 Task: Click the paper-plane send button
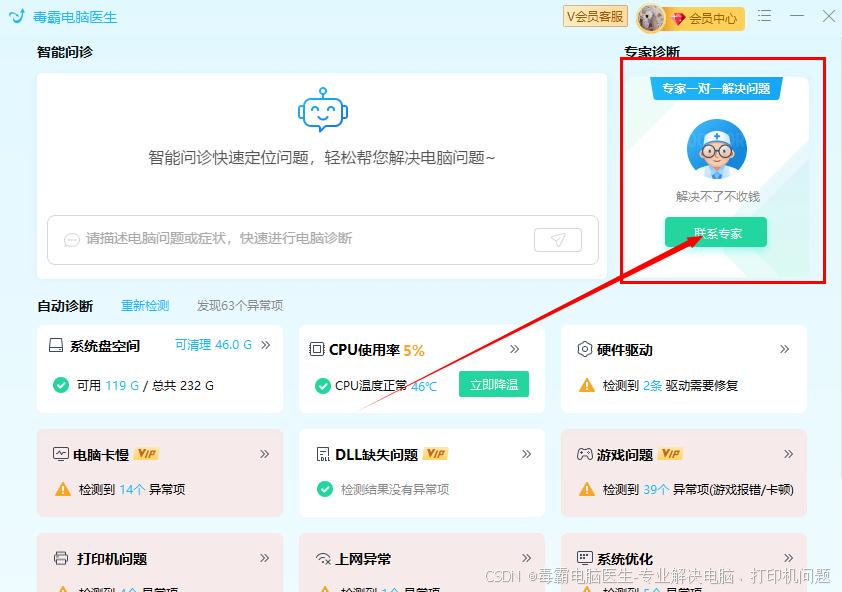point(558,240)
